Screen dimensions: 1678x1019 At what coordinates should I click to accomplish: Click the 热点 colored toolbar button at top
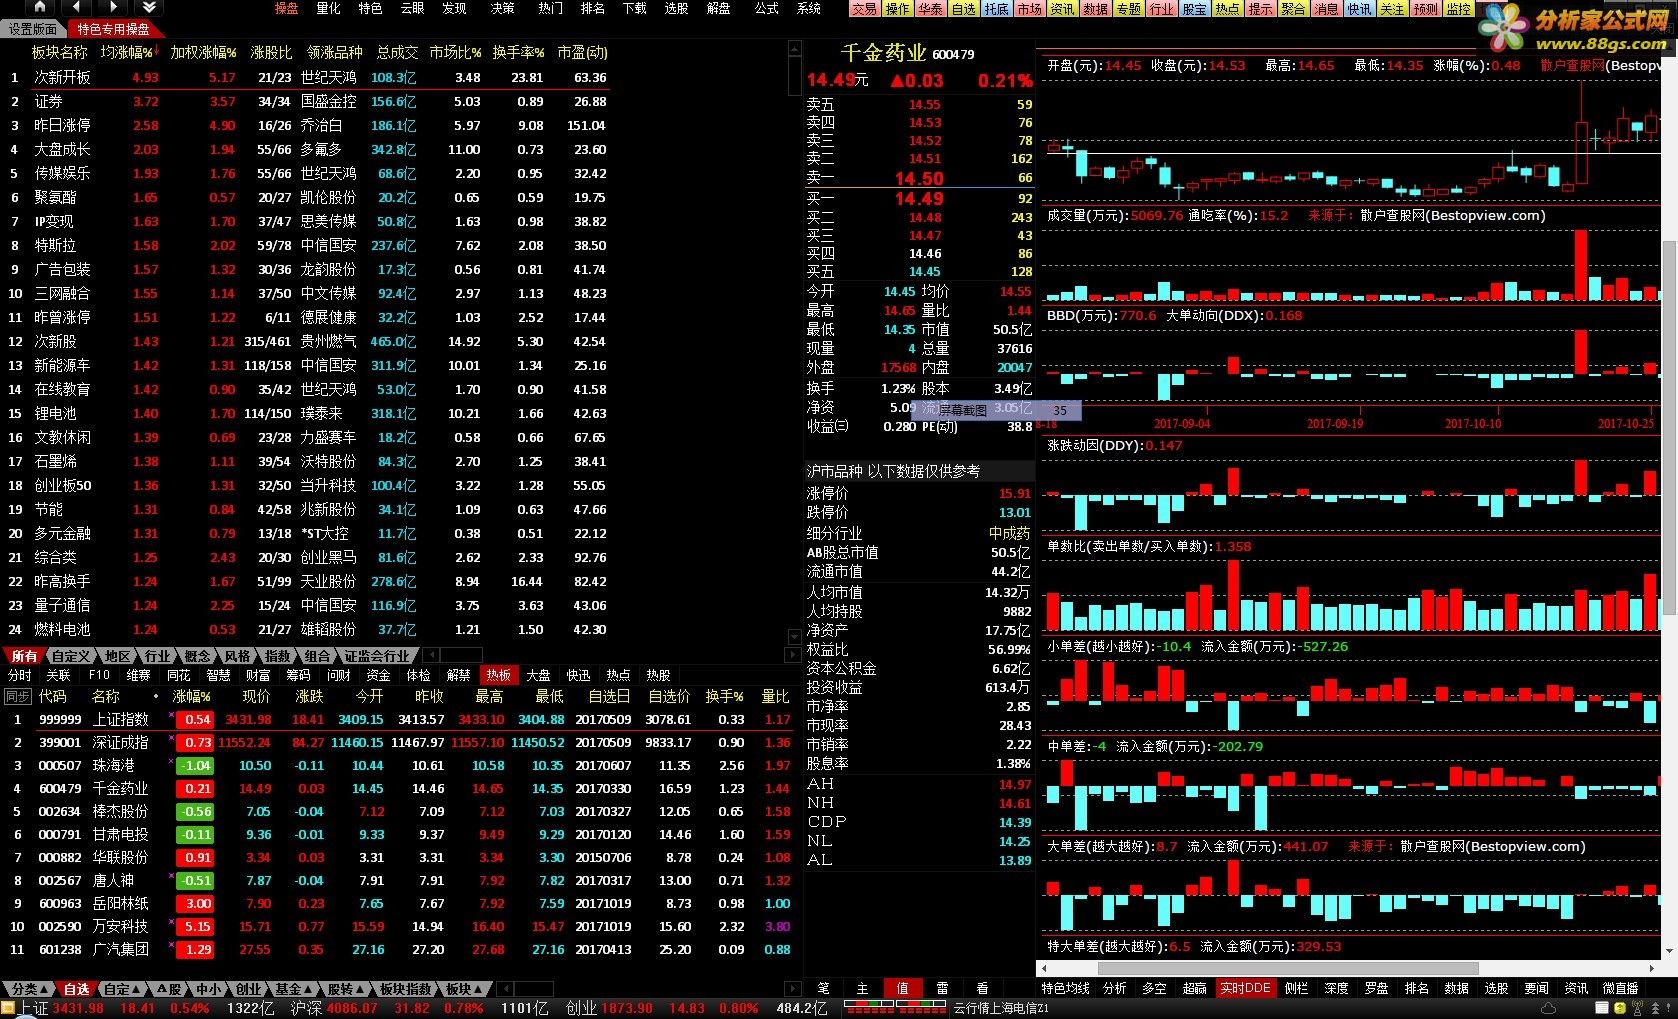tap(1227, 9)
